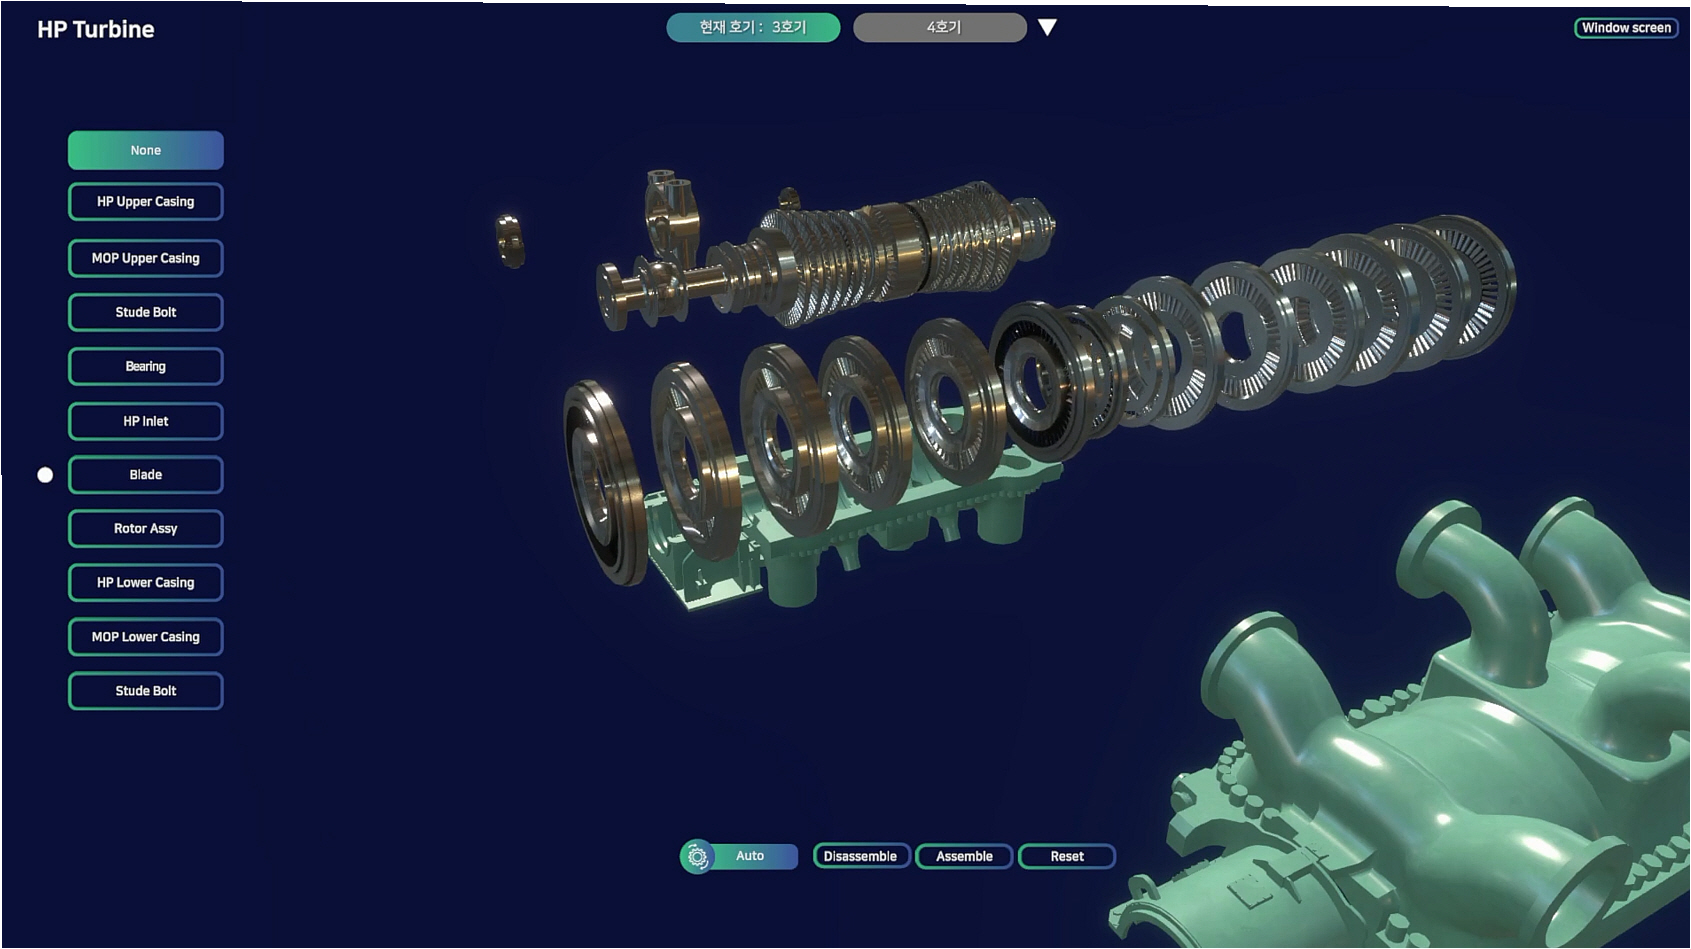Select Rotor Assy from list

click(x=146, y=529)
